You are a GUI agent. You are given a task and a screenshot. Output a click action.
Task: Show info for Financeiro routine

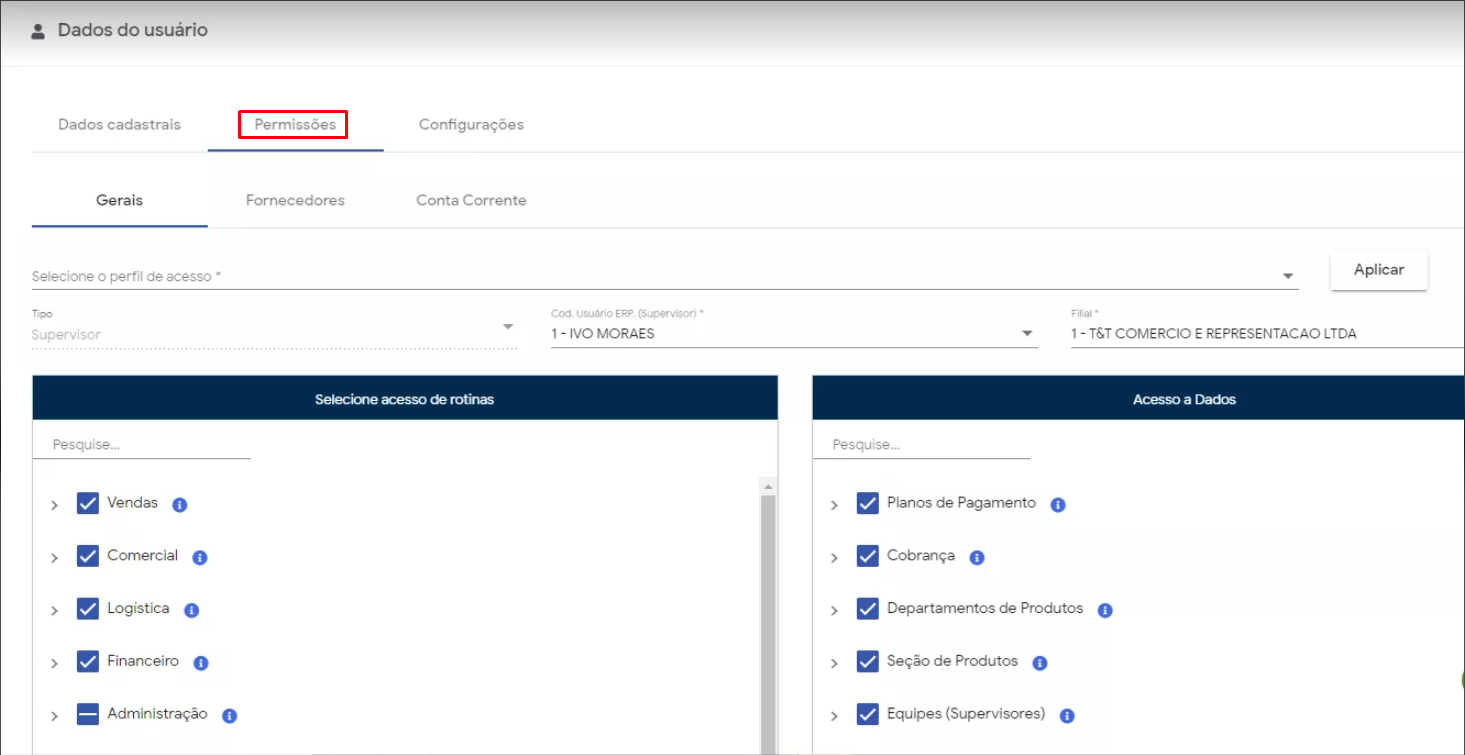pos(201,663)
